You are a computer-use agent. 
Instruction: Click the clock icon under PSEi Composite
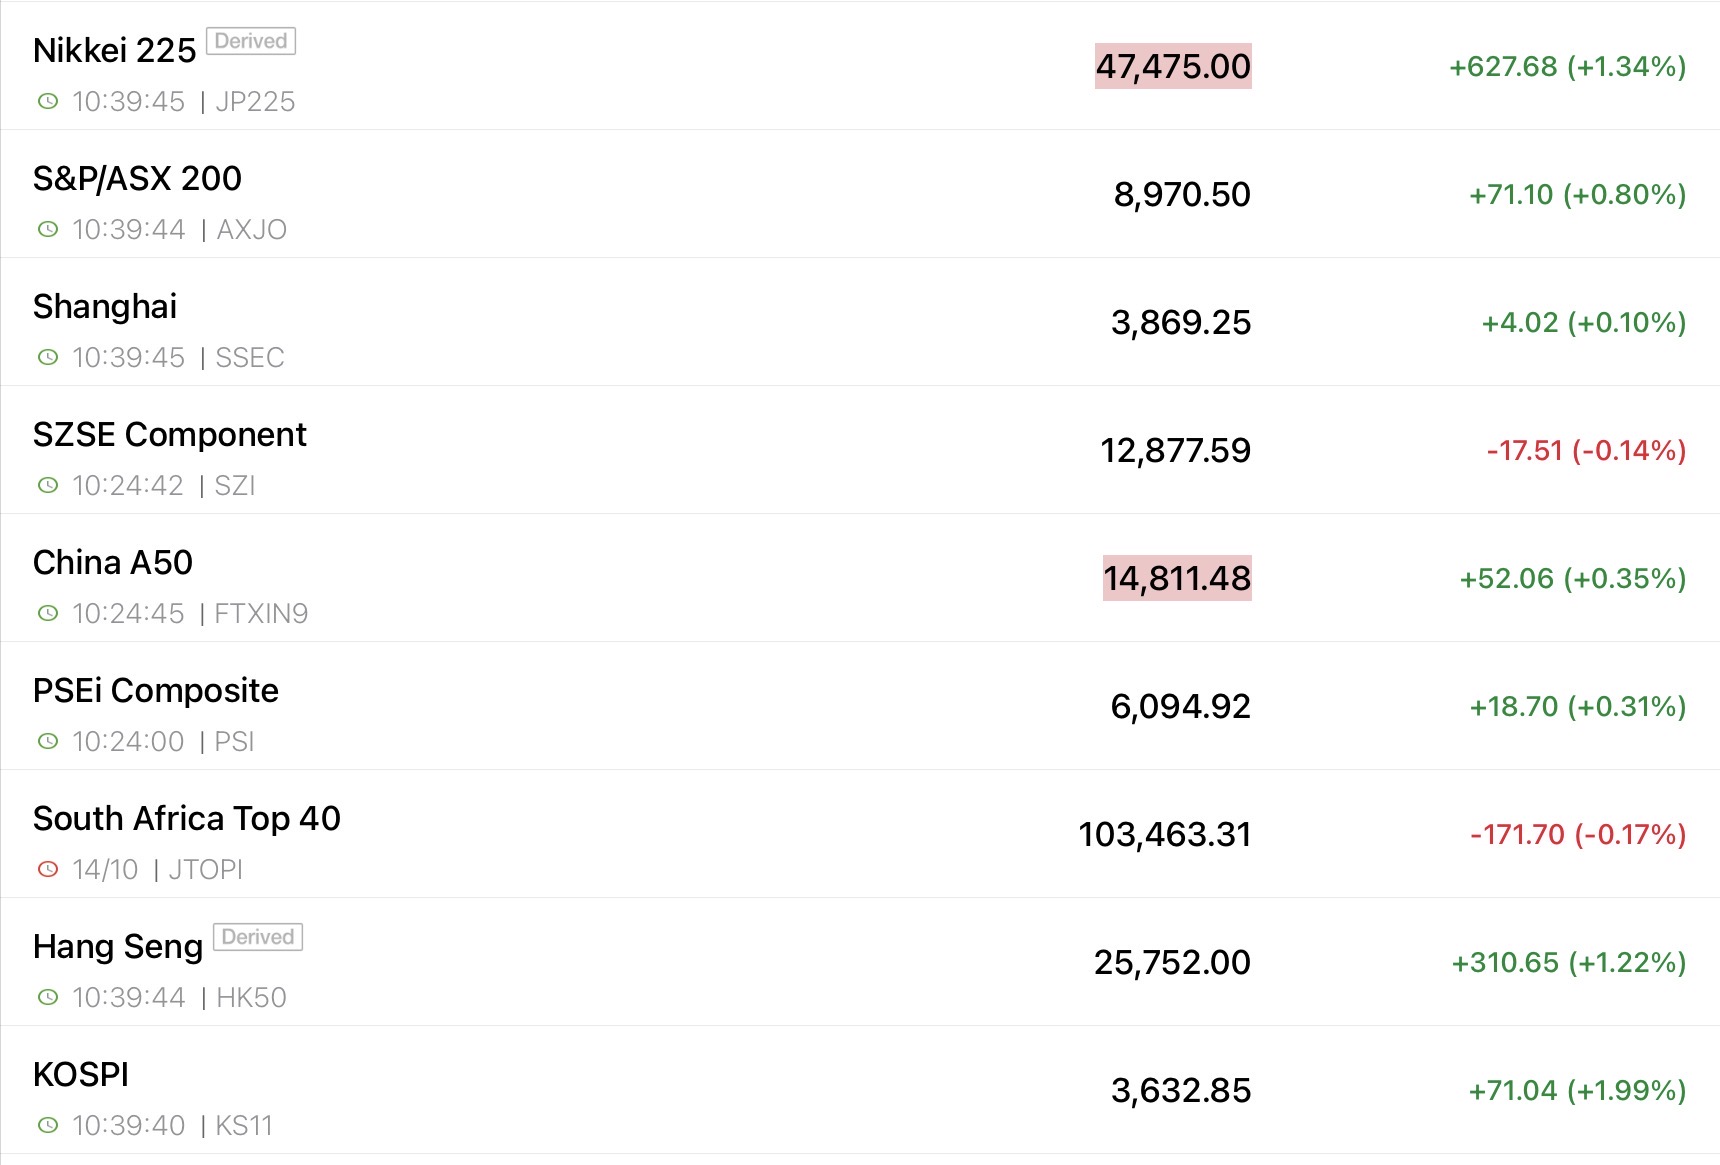tap(48, 741)
